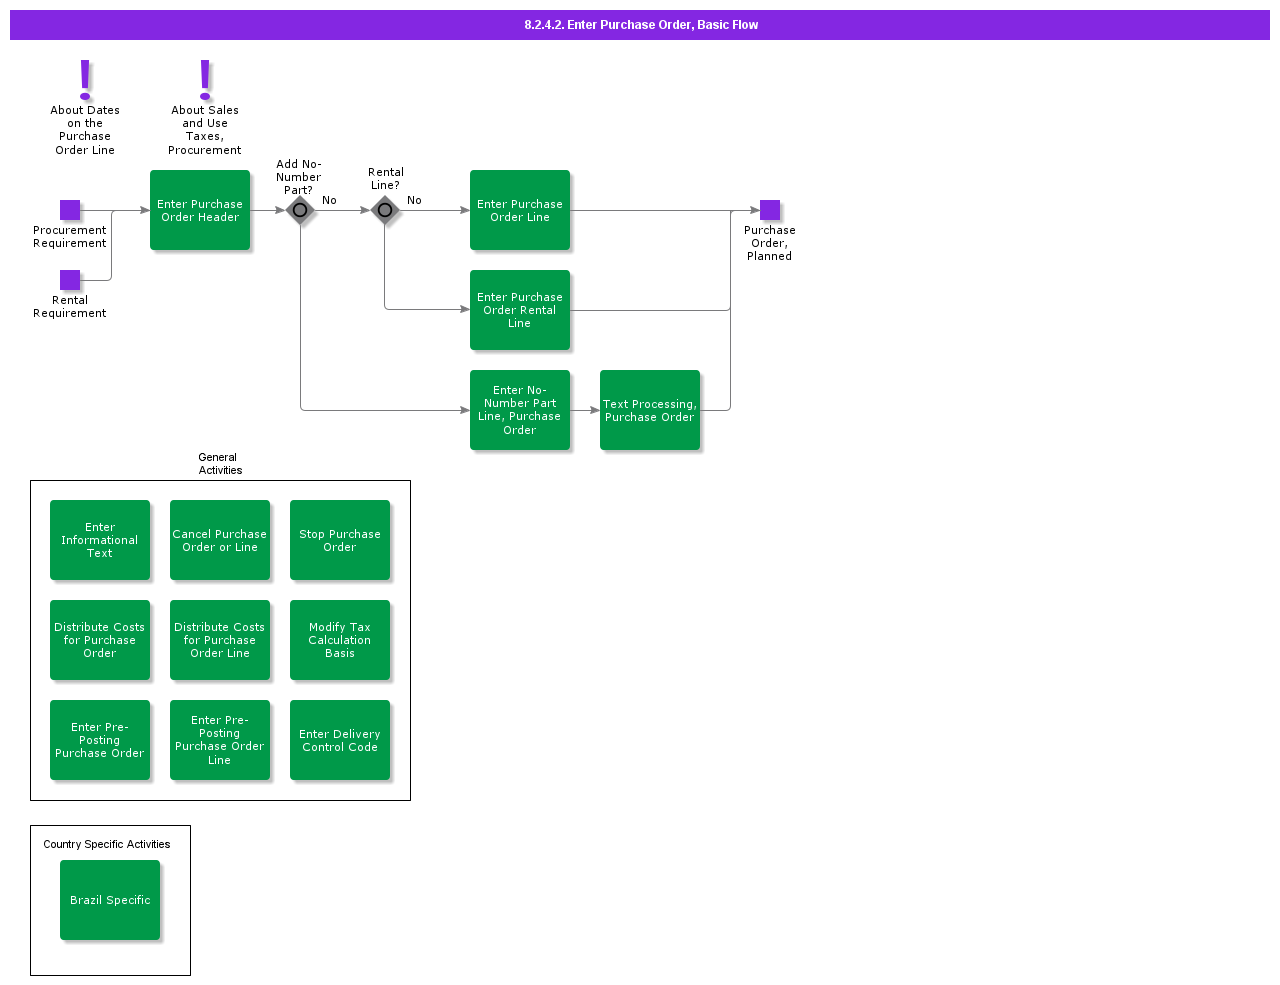Click the Enter Purchase Order Basic Flow title
Image resolution: width=1280 pixels, height=985 pixels.
640,24
